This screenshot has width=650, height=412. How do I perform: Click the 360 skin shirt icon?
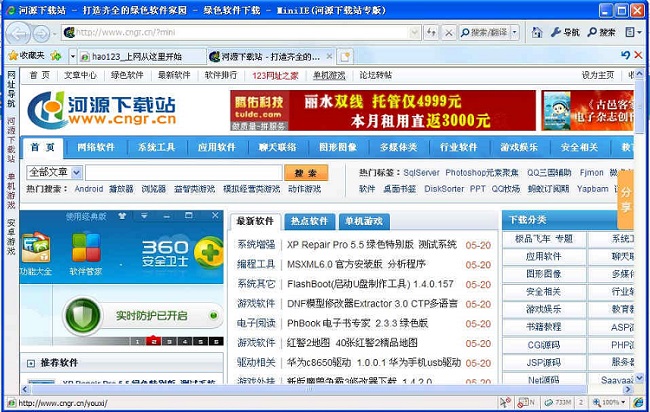(x=122, y=216)
